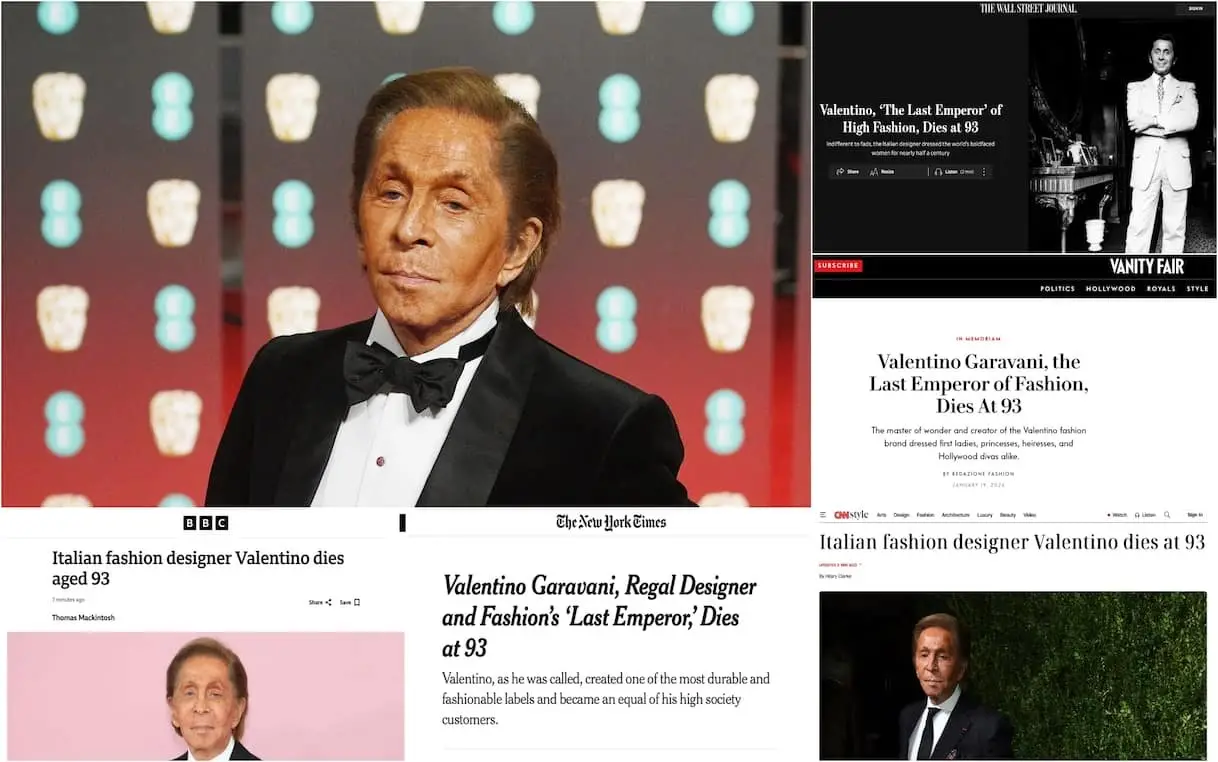Image resolution: width=1218 pixels, height=762 pixels.
Task: Click the BBC Share icon
Action: tap(328, 602)
